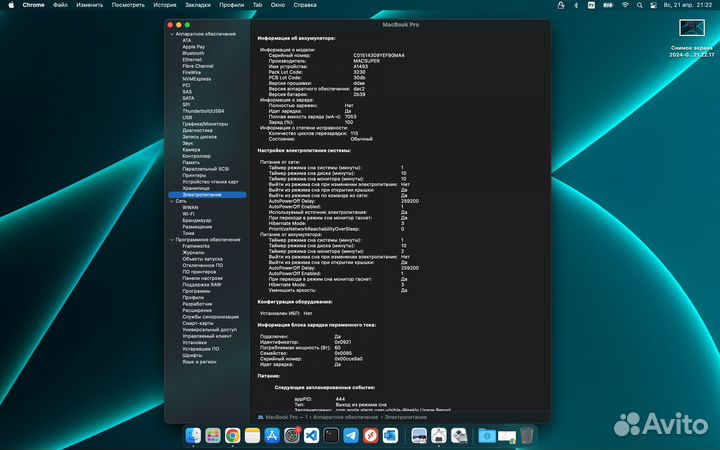Open App Store from the Dock
Viewport: 720px width, 450px height.
(x=272, y=435)
